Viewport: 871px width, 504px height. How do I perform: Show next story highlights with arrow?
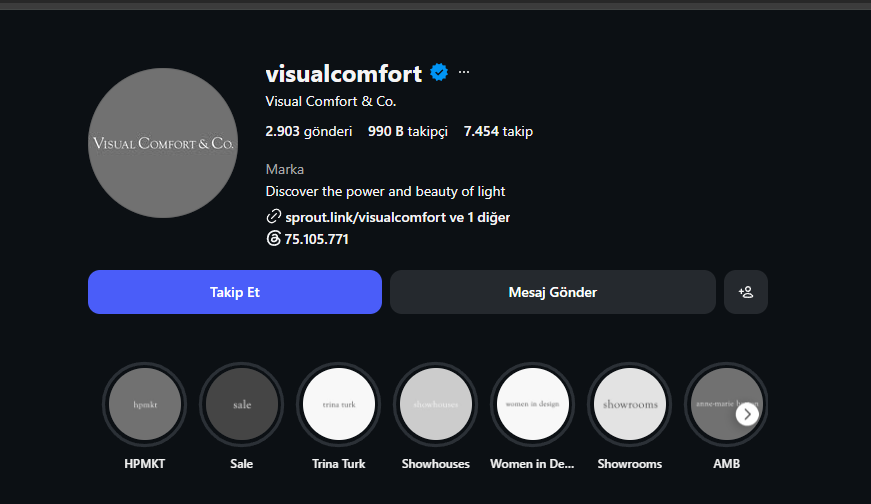[747, 414]
